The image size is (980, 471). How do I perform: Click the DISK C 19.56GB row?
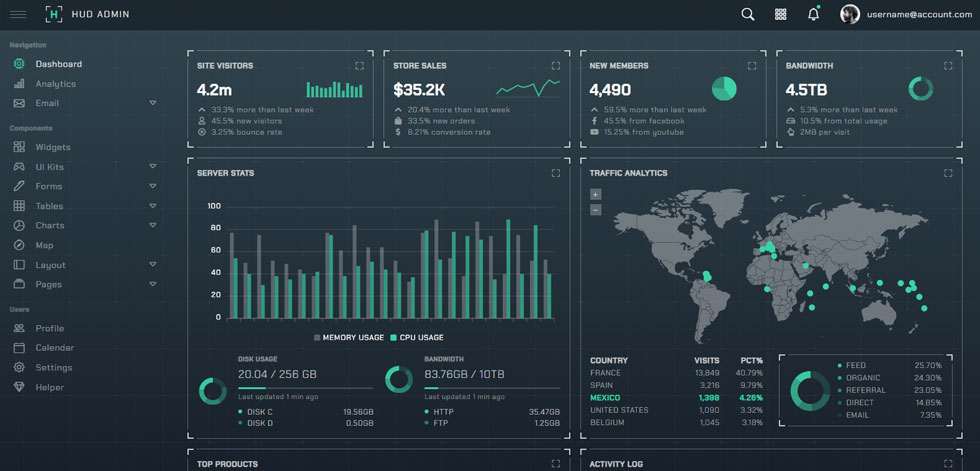click(306, 412)
